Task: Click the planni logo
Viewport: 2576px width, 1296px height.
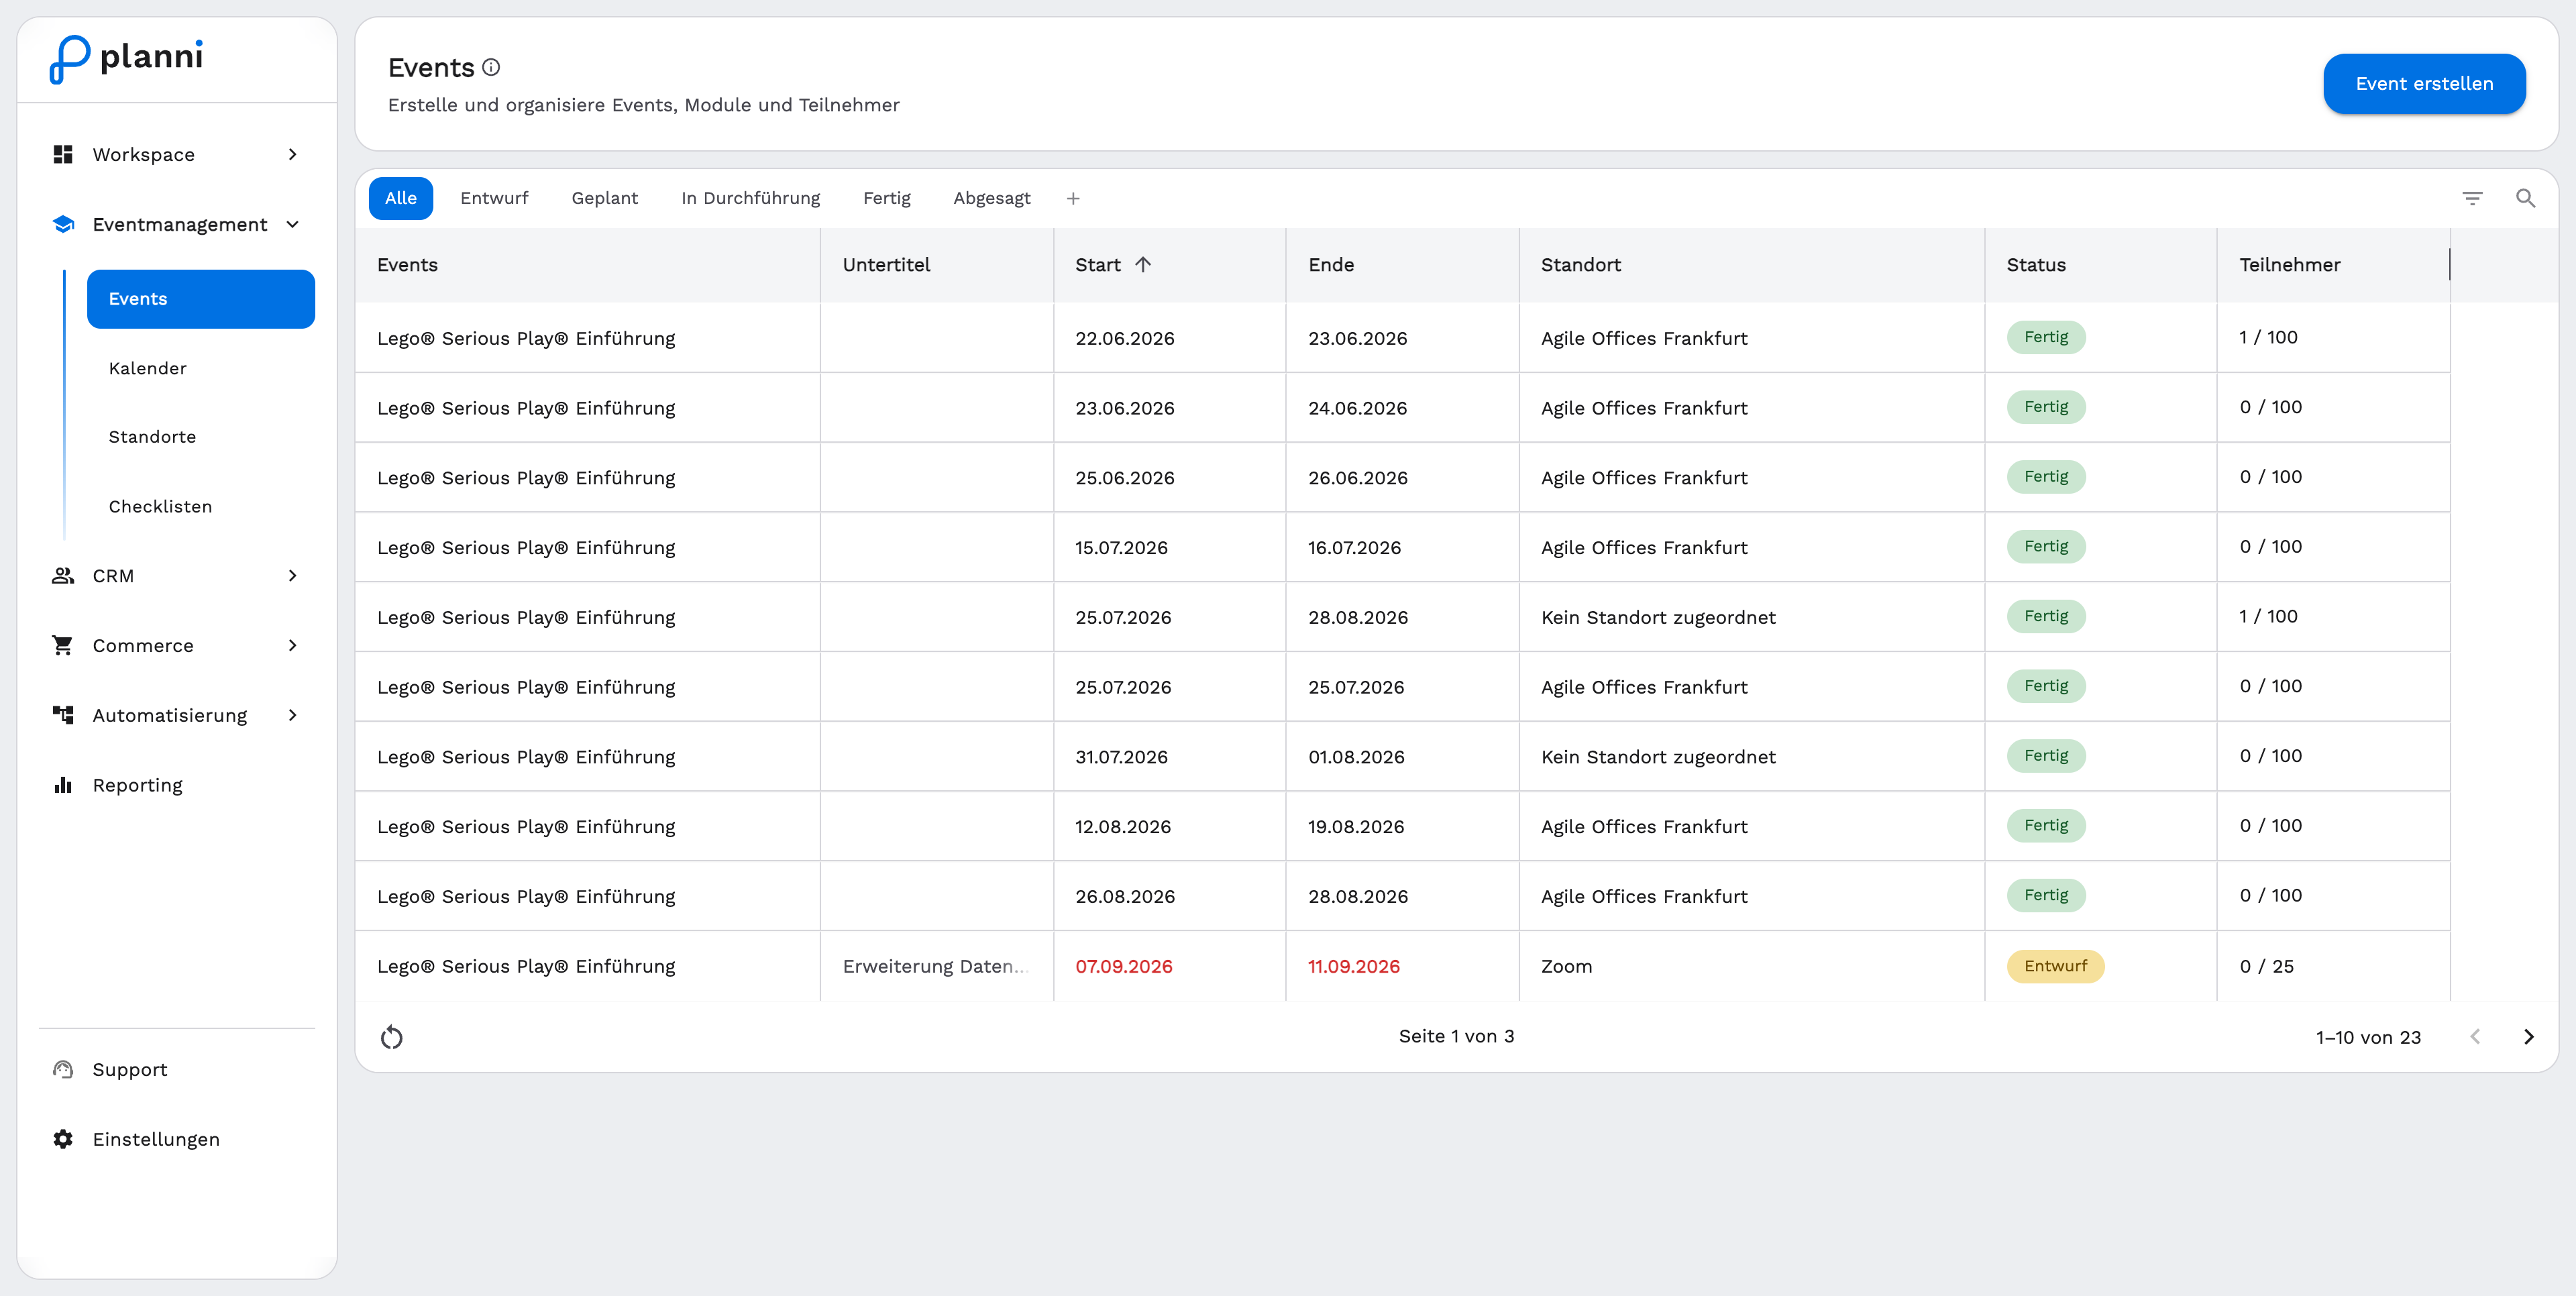Action: [127, 59]
